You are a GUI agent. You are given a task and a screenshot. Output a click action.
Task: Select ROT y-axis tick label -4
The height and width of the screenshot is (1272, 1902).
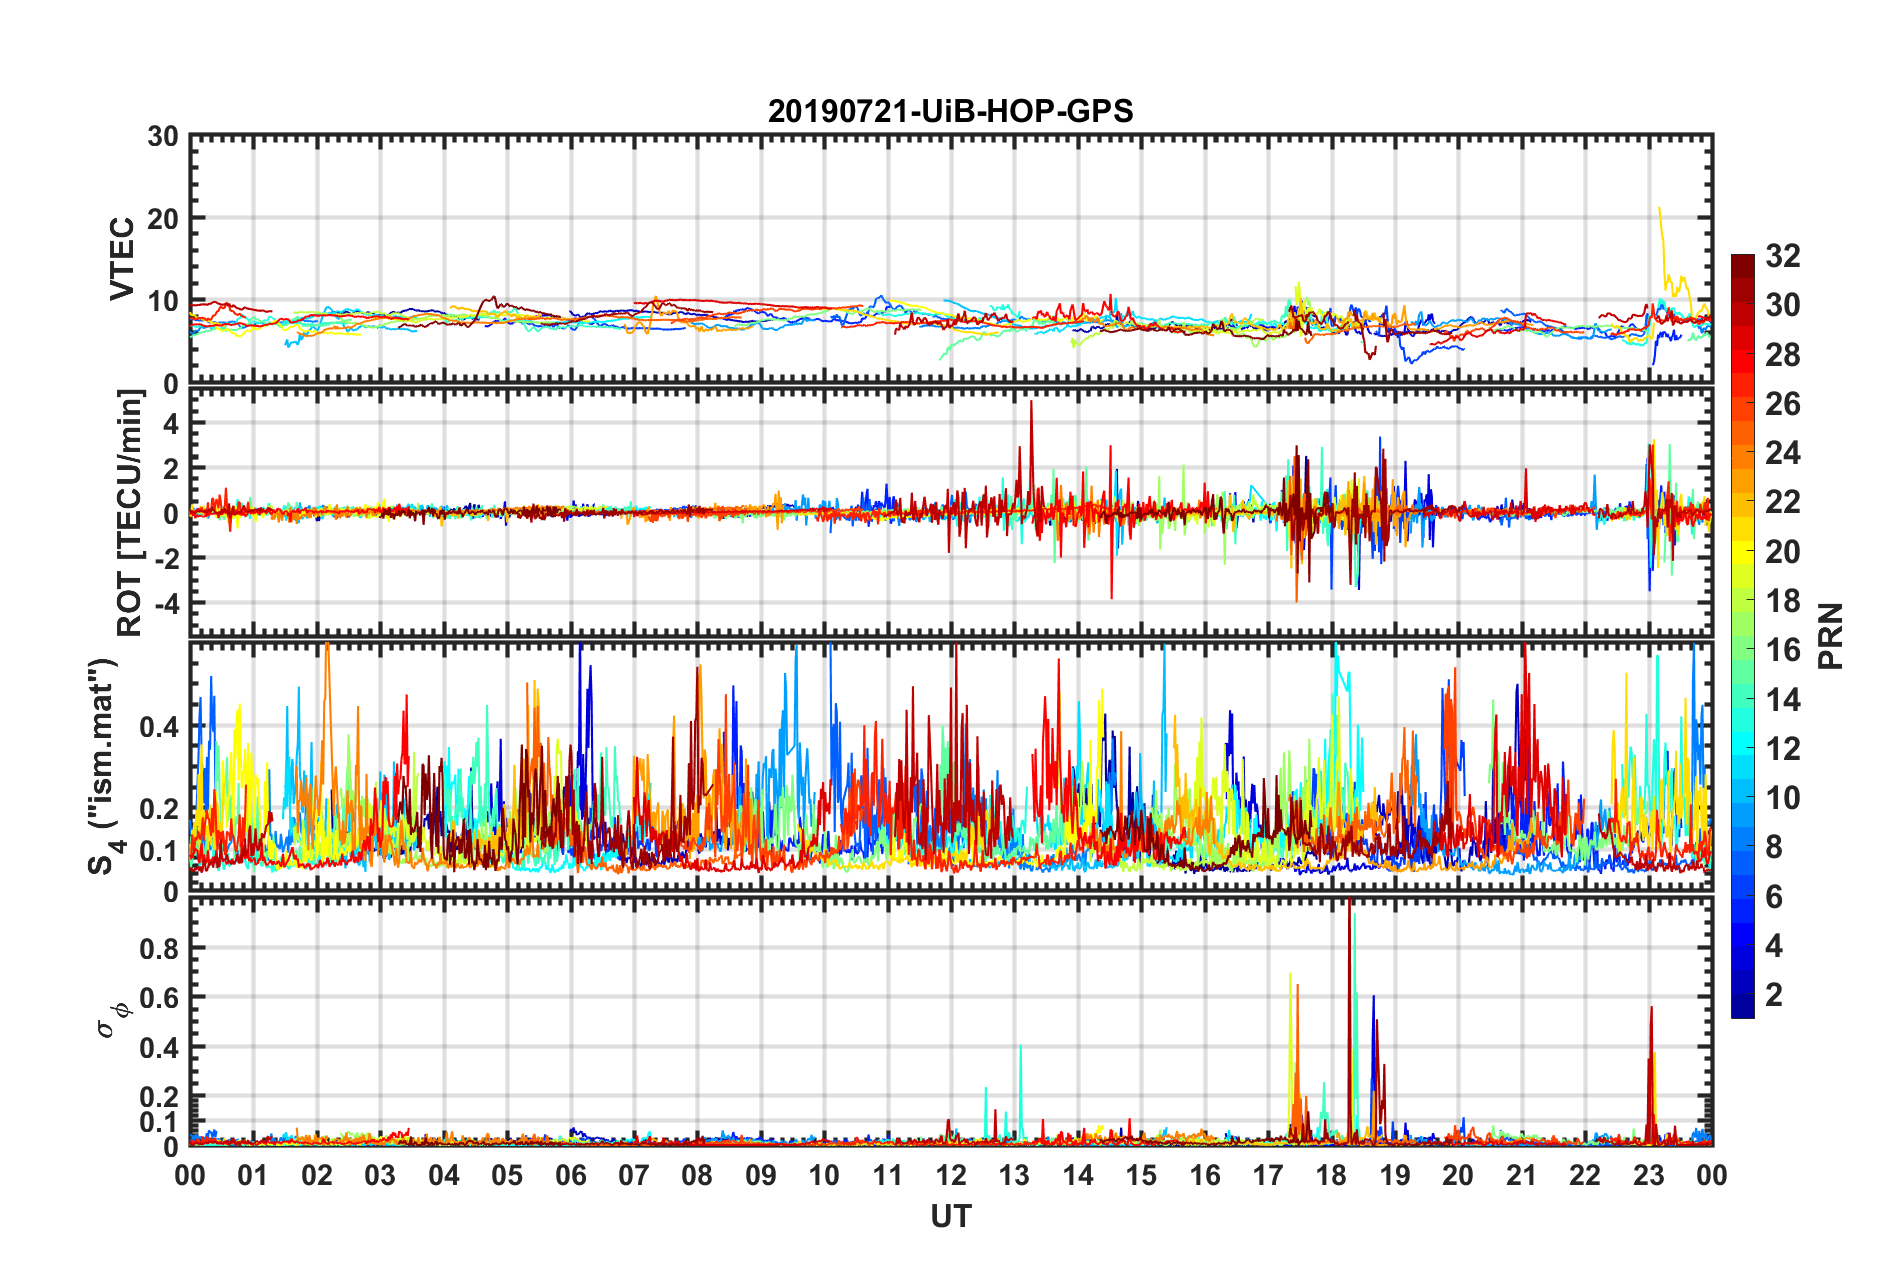click(167, 604)
